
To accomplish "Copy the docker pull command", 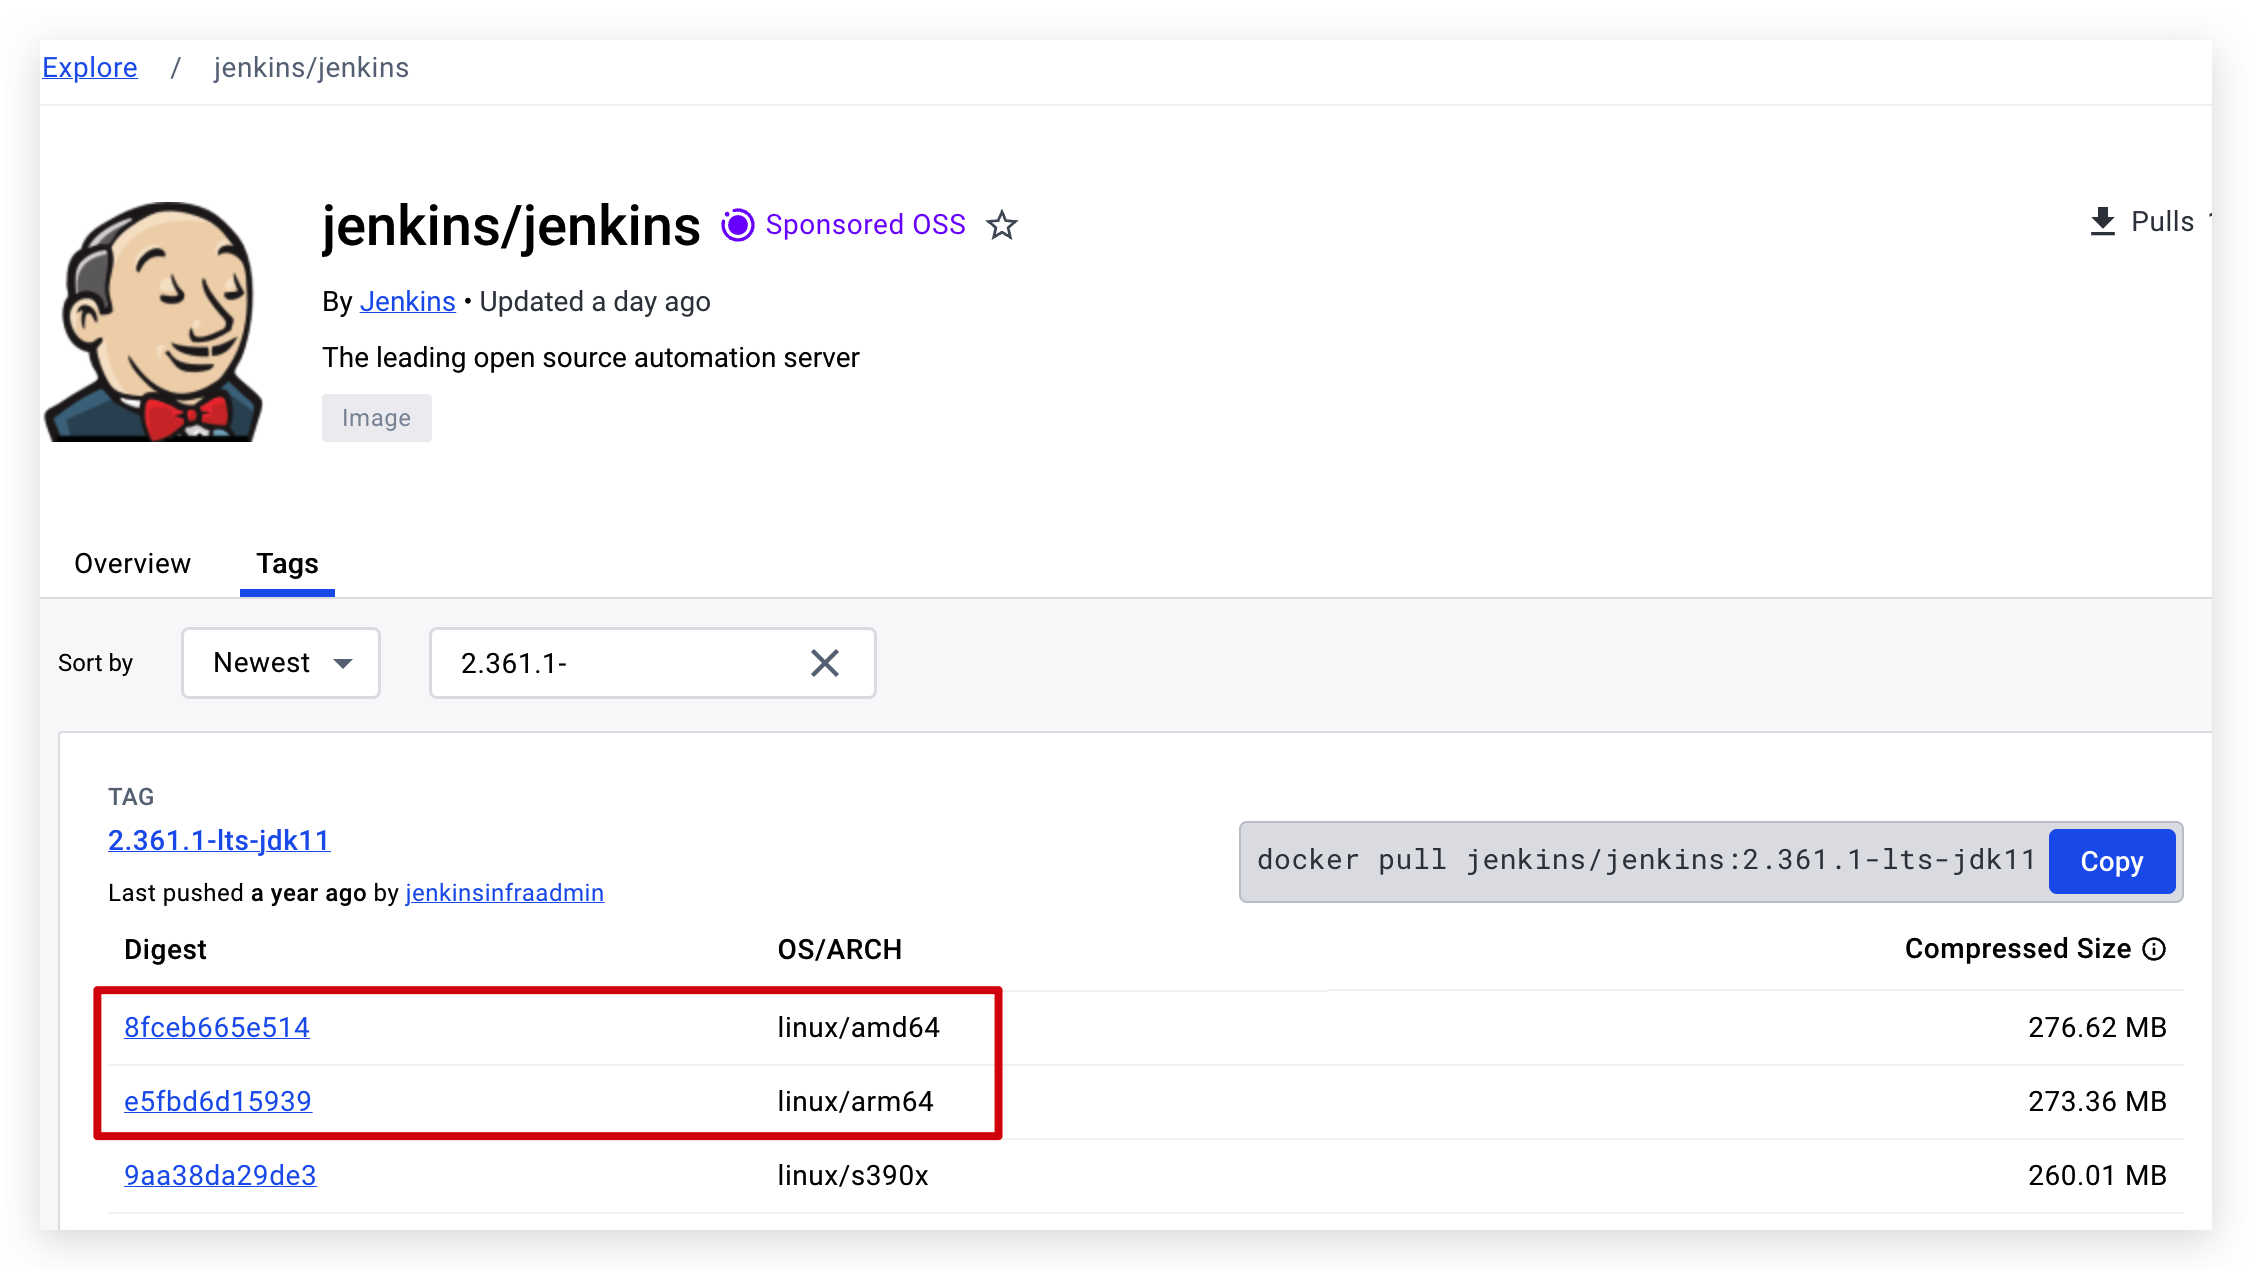I will click(x=2112, y=861).
